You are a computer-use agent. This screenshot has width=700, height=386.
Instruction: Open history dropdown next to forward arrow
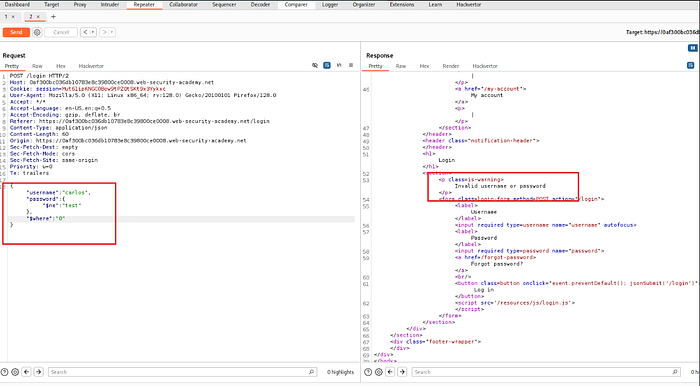[112, 32]
